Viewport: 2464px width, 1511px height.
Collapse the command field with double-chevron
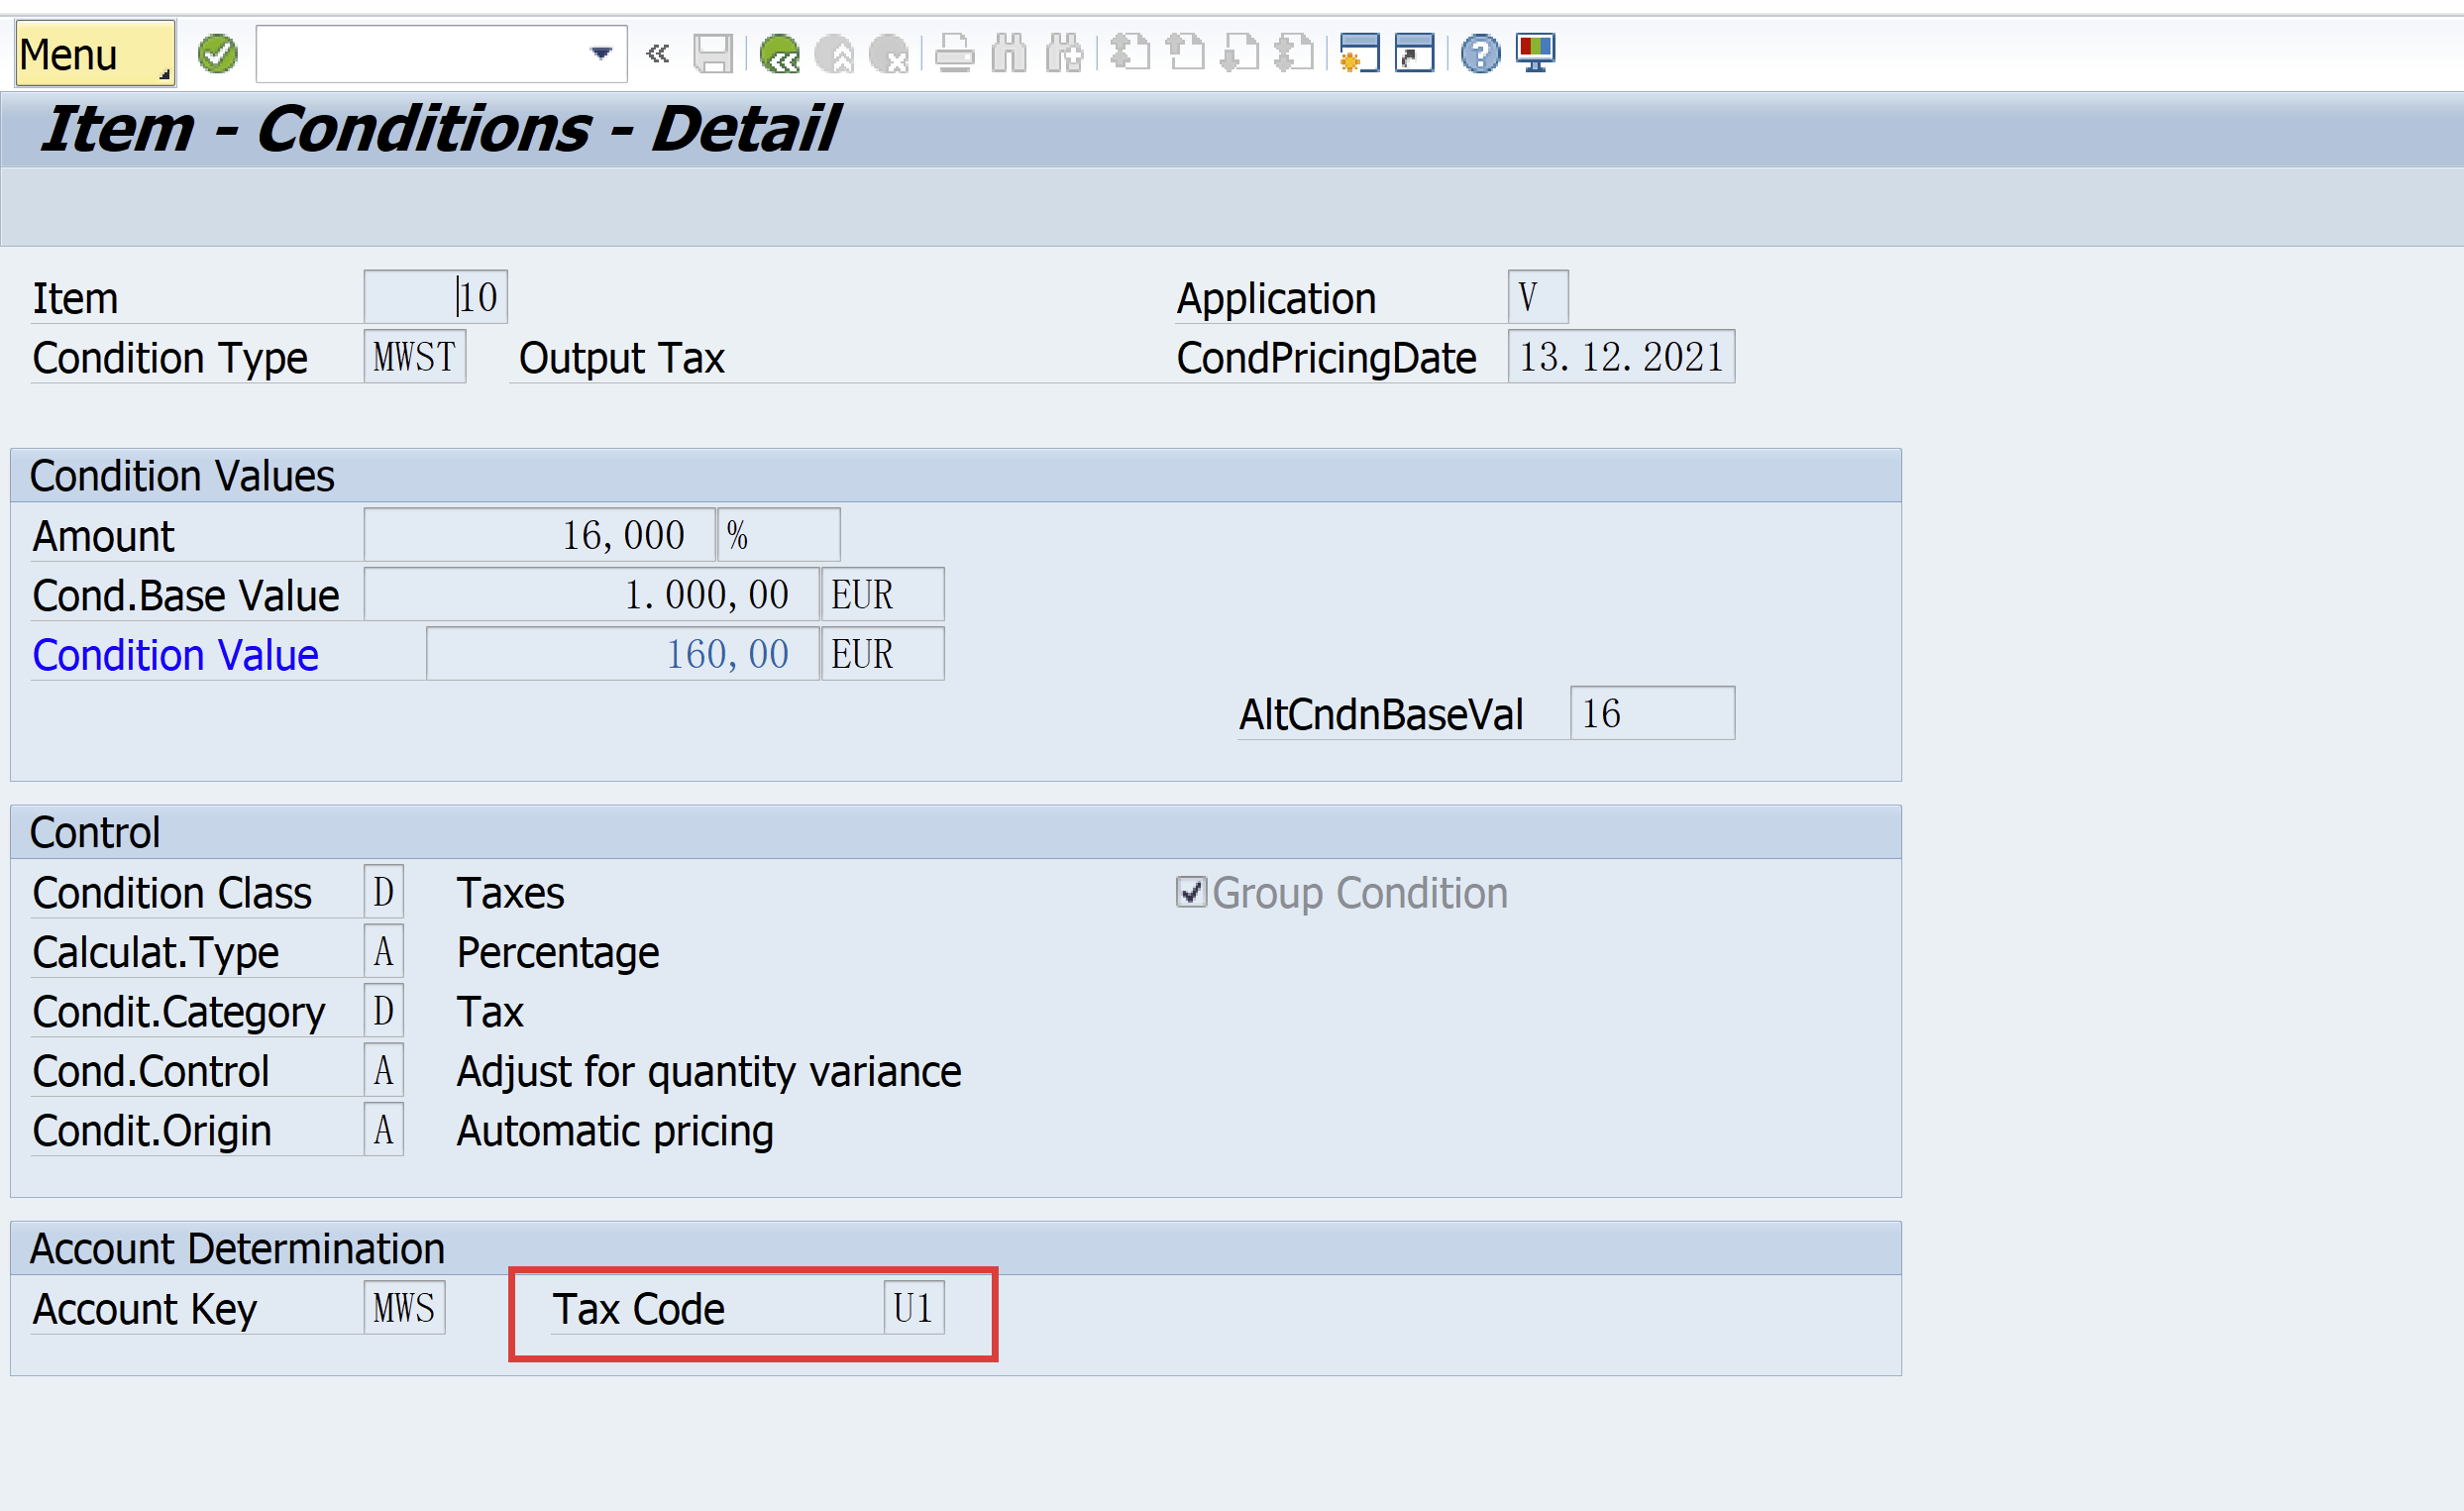click(657, 54)
